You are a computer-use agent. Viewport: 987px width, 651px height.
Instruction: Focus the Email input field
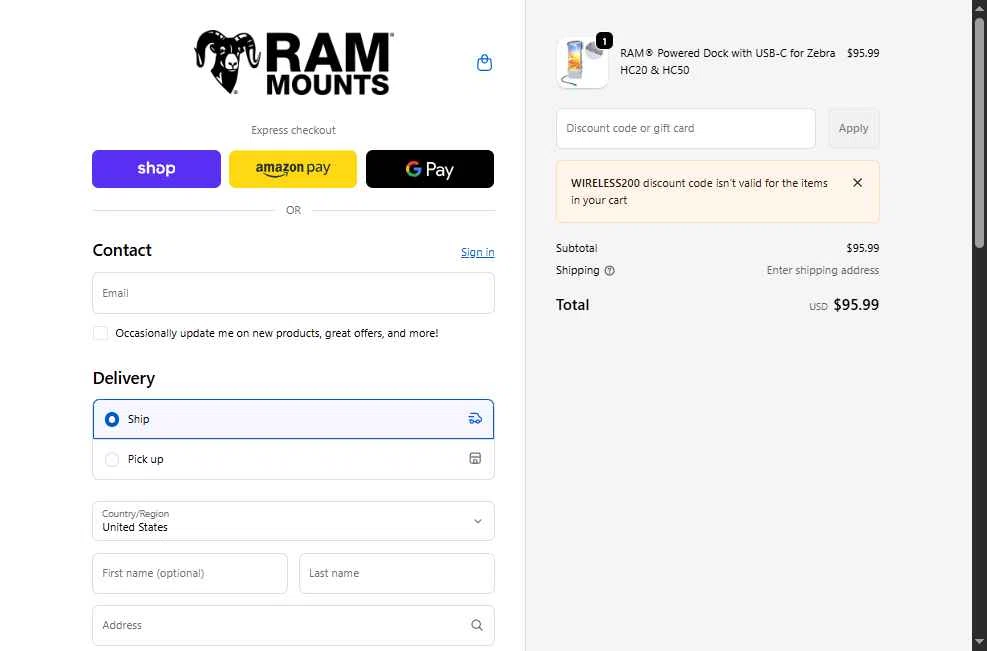point(293,293)
